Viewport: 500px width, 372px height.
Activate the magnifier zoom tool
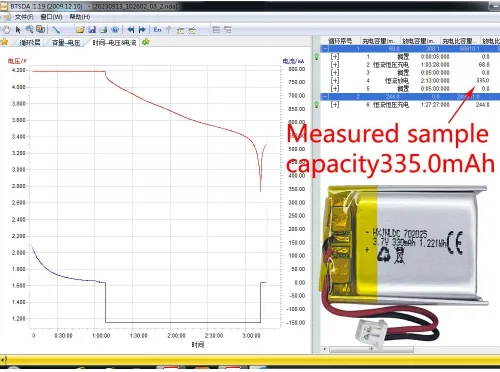(x=29, y=29)
